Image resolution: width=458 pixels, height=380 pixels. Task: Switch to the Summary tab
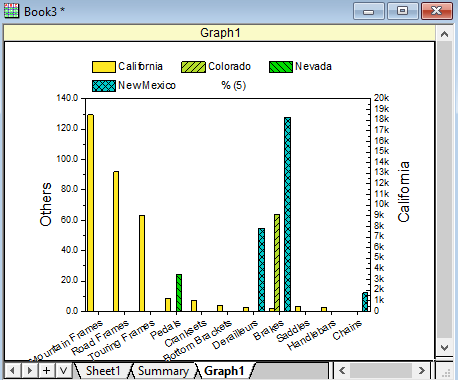click(163, 371)
